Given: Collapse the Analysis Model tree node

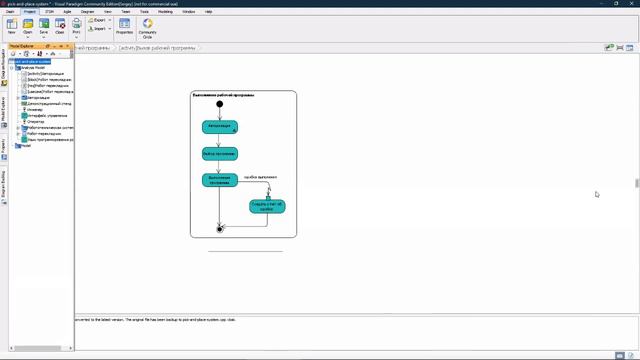Looking at the screenshot, I should click(x=12, y=68).
